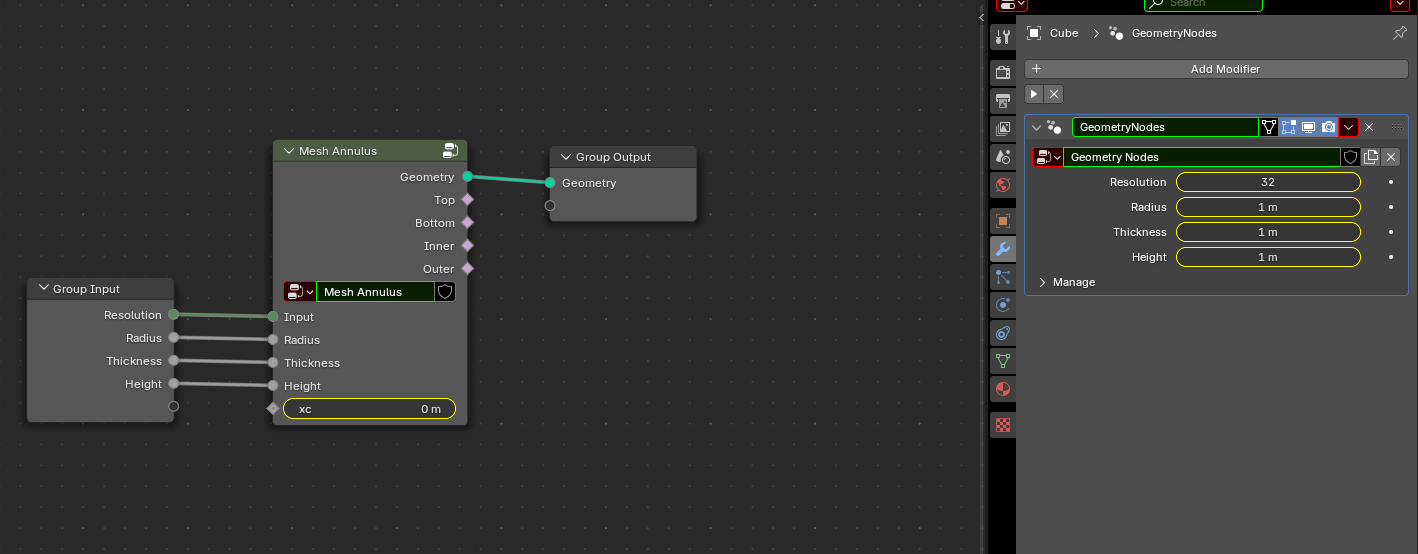
Task: Click the Radius 1 m field
Action: [x=1268, y=207]
